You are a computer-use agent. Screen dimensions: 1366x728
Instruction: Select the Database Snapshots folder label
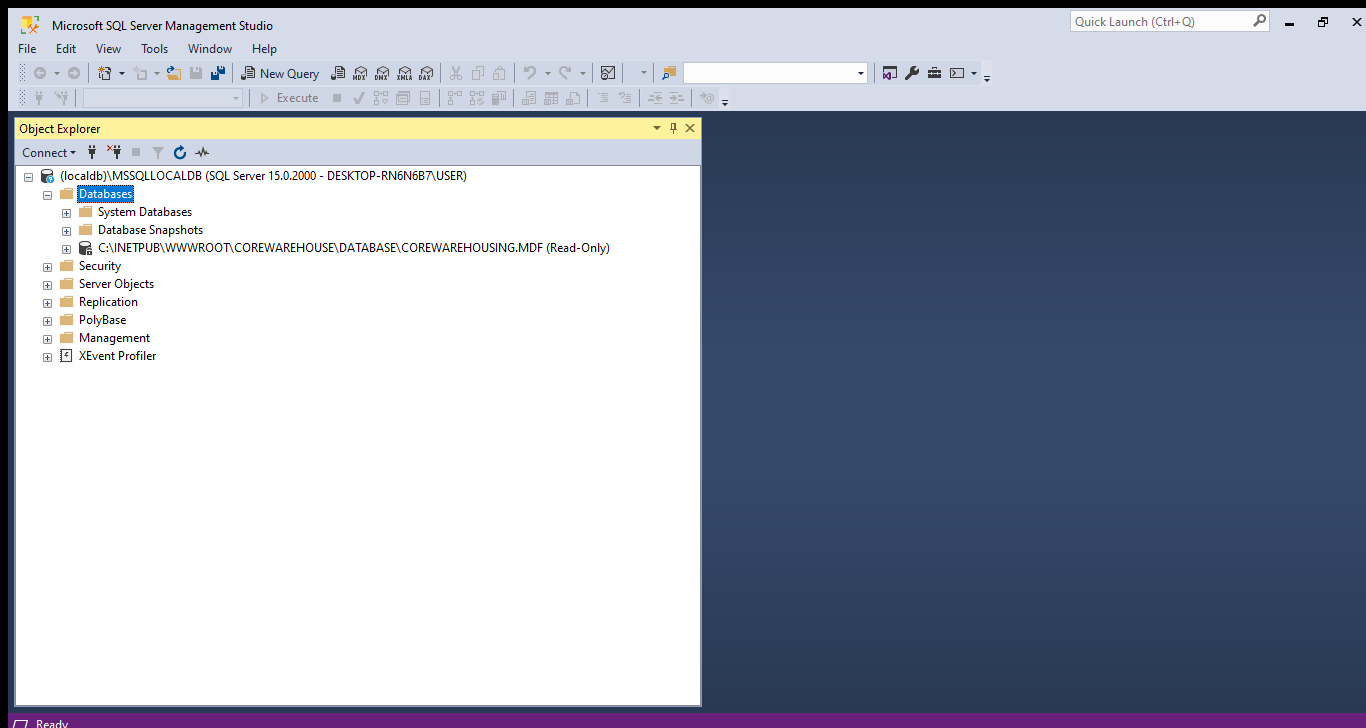(x=150, y=230)
